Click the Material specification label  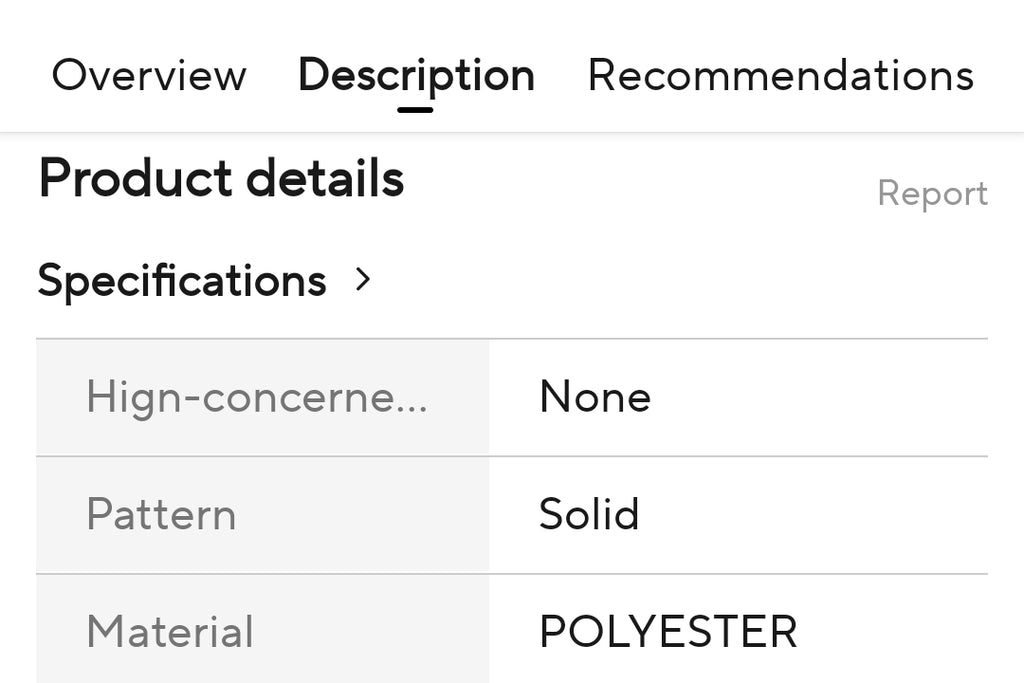[170, 631]
